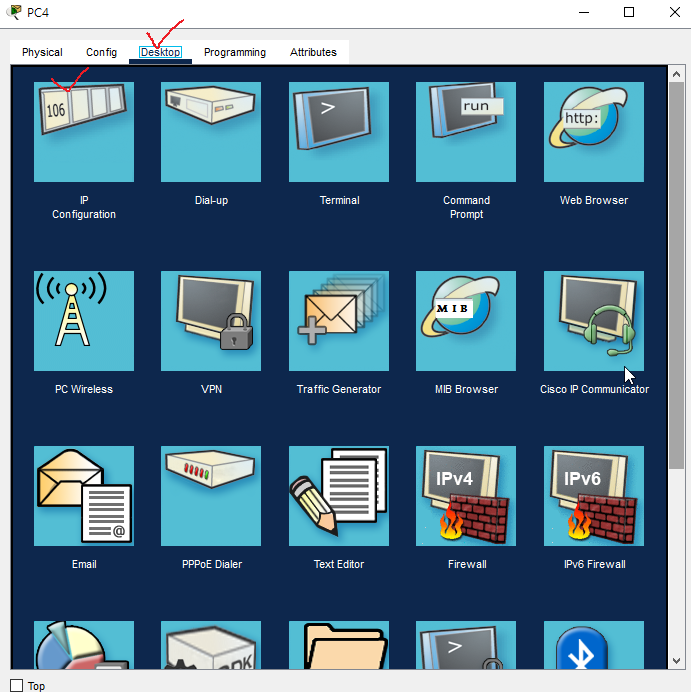Viewport: 691px width, 692px height.
Task: Open the Bluetooth app
Action: click(594, 645)
